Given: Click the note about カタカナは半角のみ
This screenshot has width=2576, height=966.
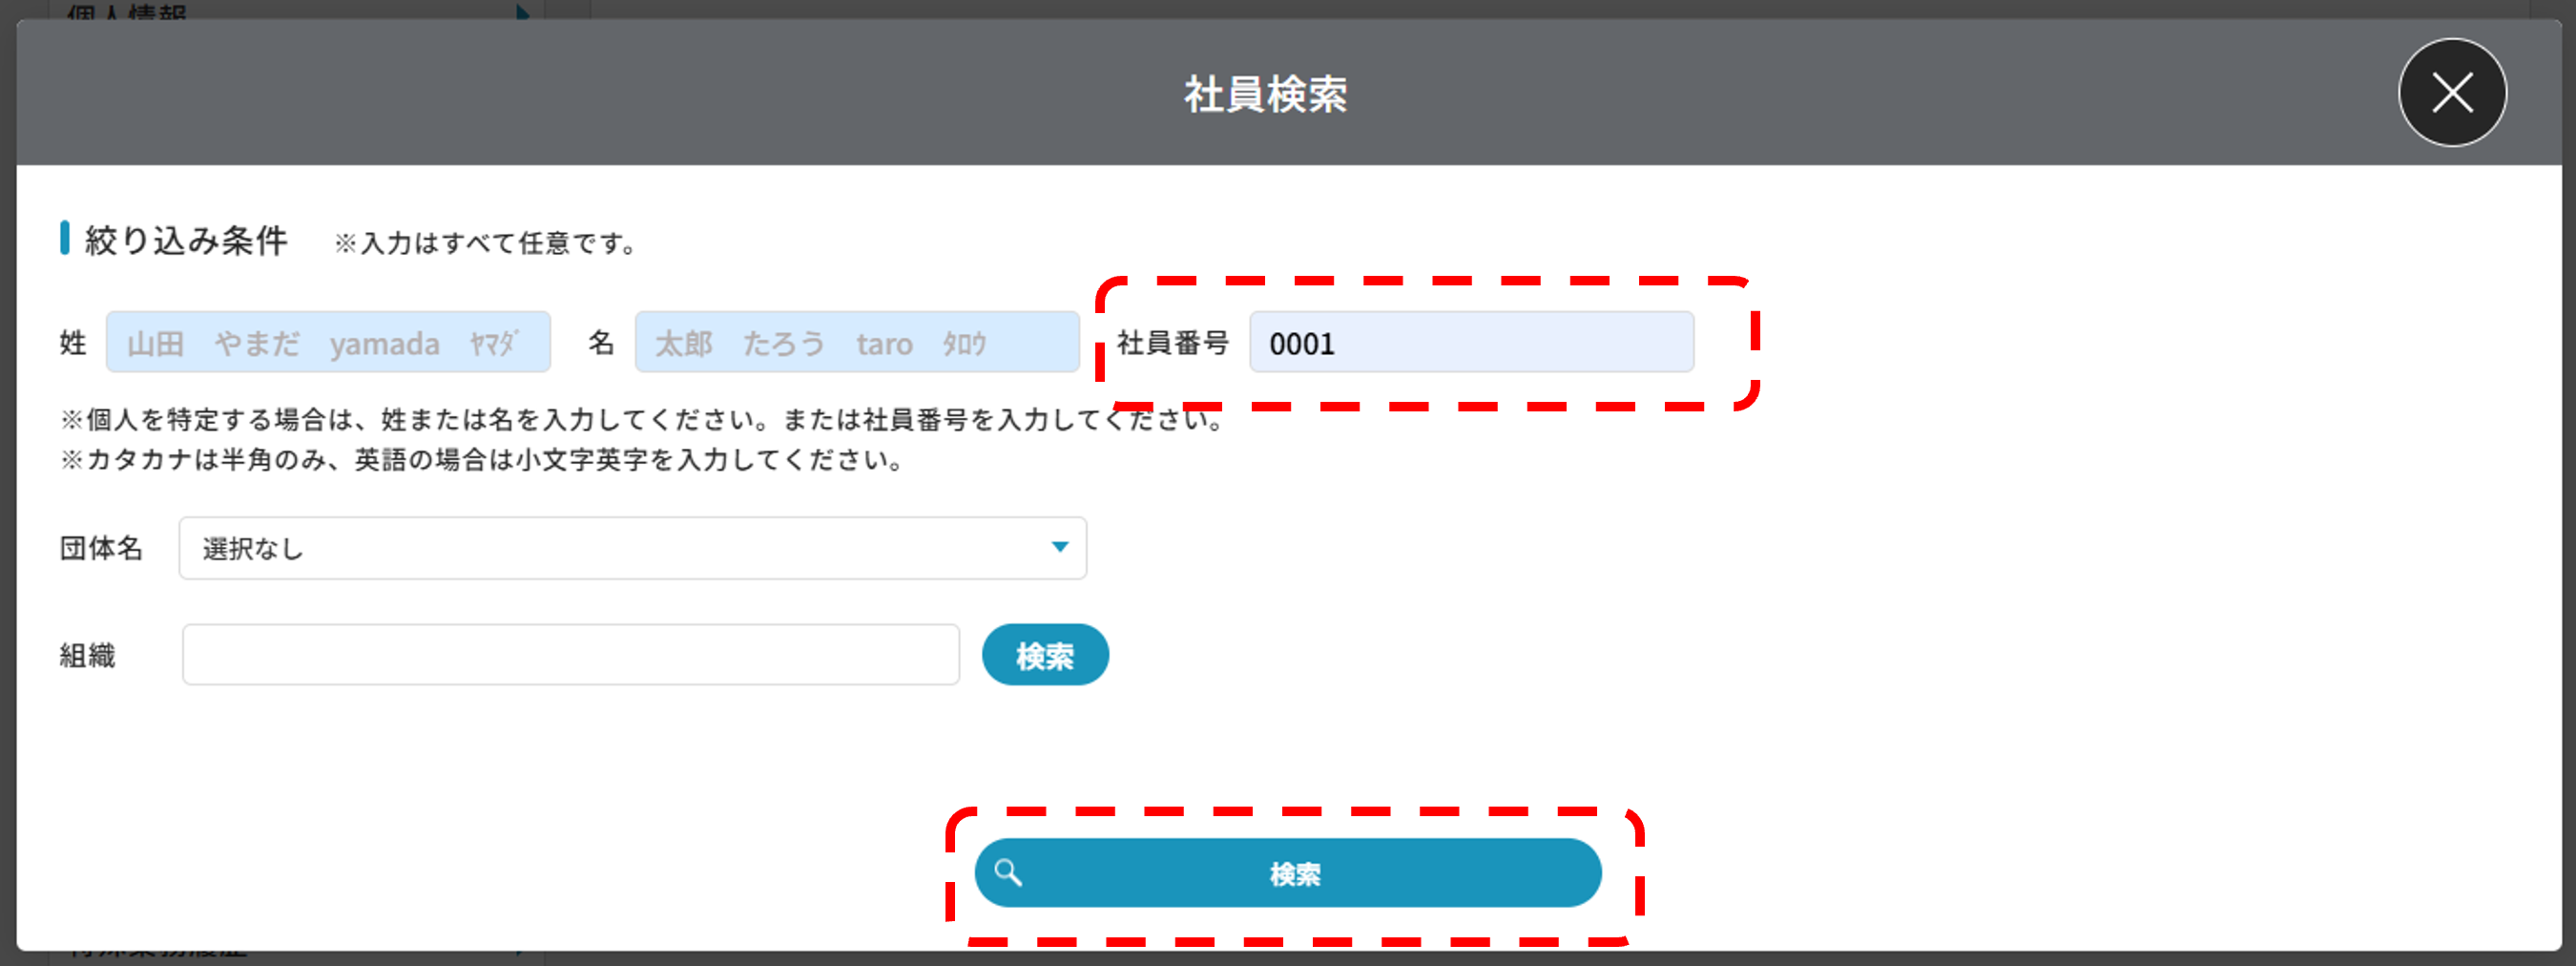Looking at the screenshot, I should pos(482,460).
